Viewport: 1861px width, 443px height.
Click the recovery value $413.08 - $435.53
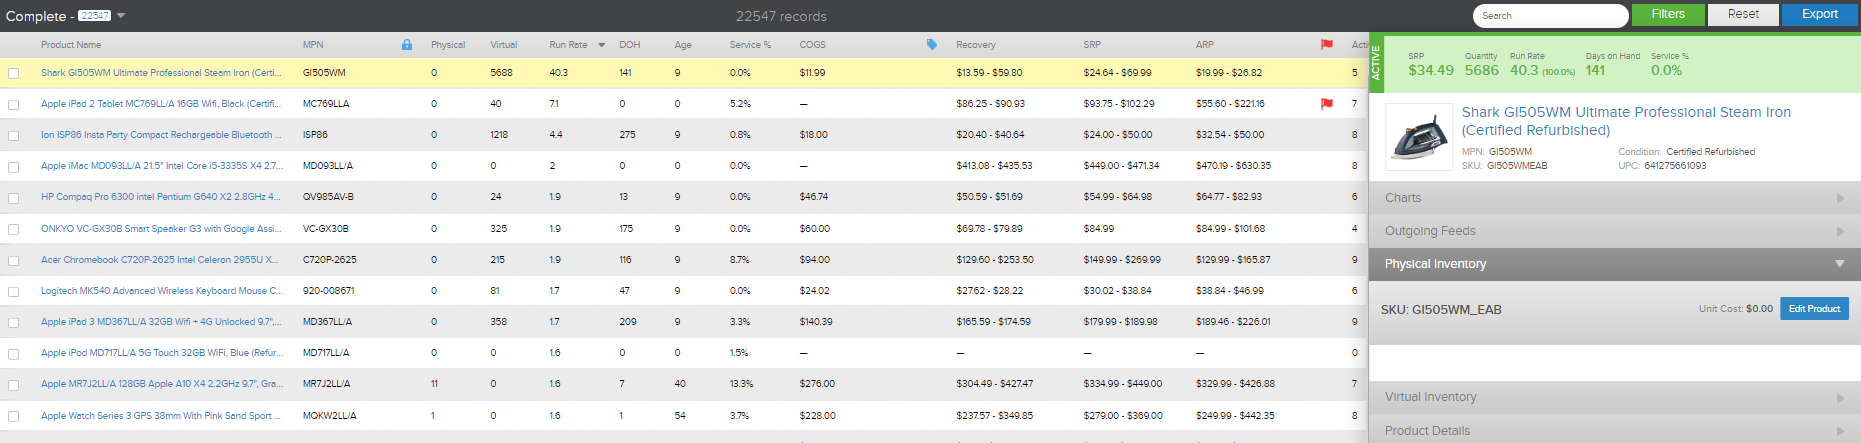coord(994,166)
